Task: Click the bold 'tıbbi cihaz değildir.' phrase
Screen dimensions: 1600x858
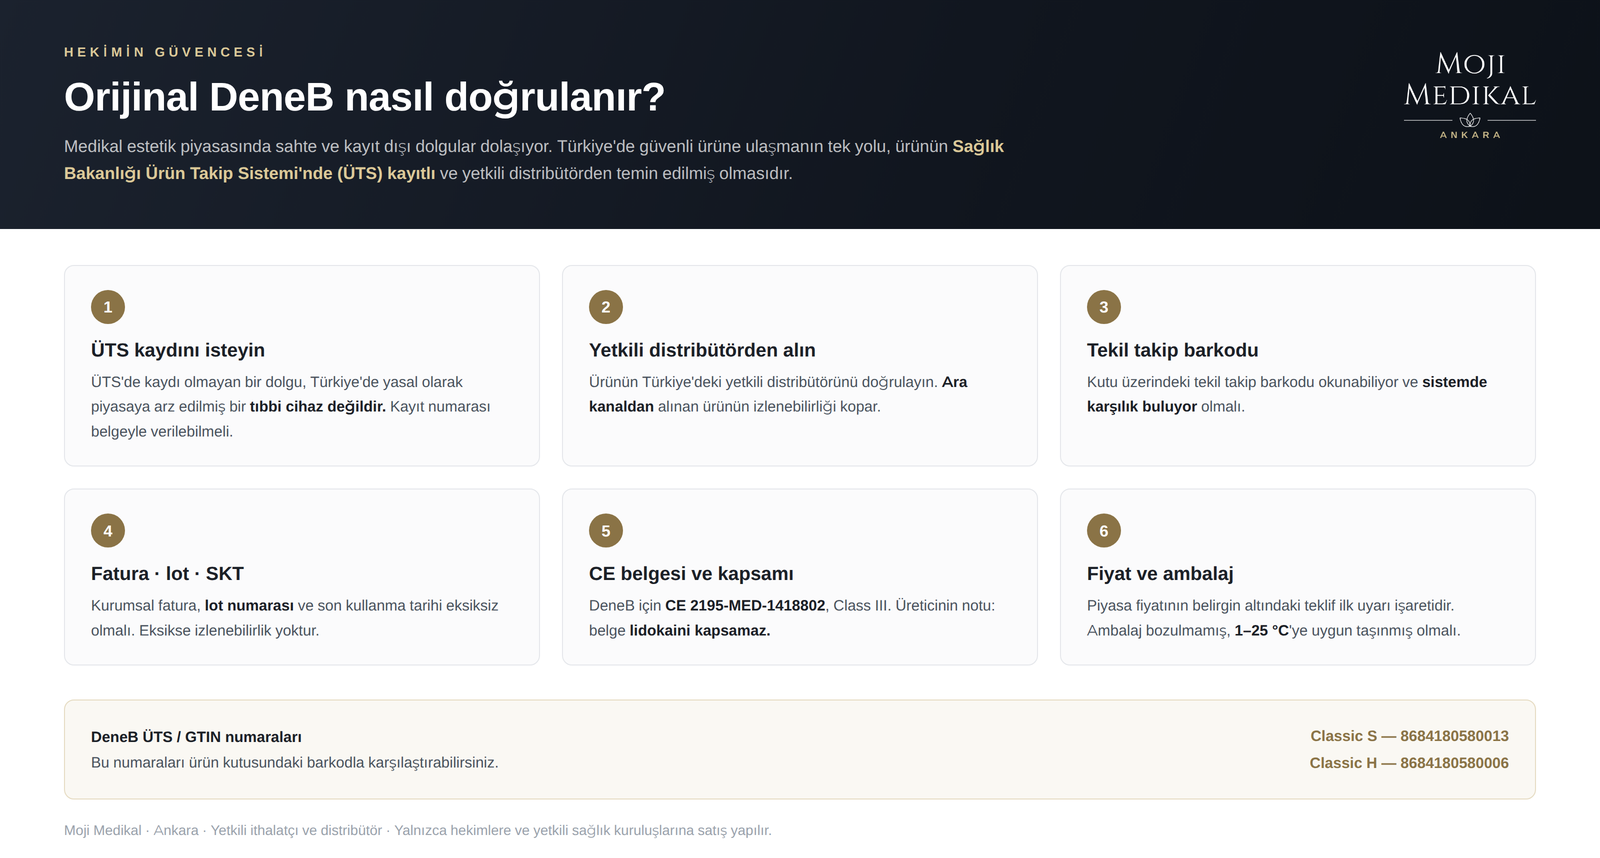Action: tap(317, 407)
